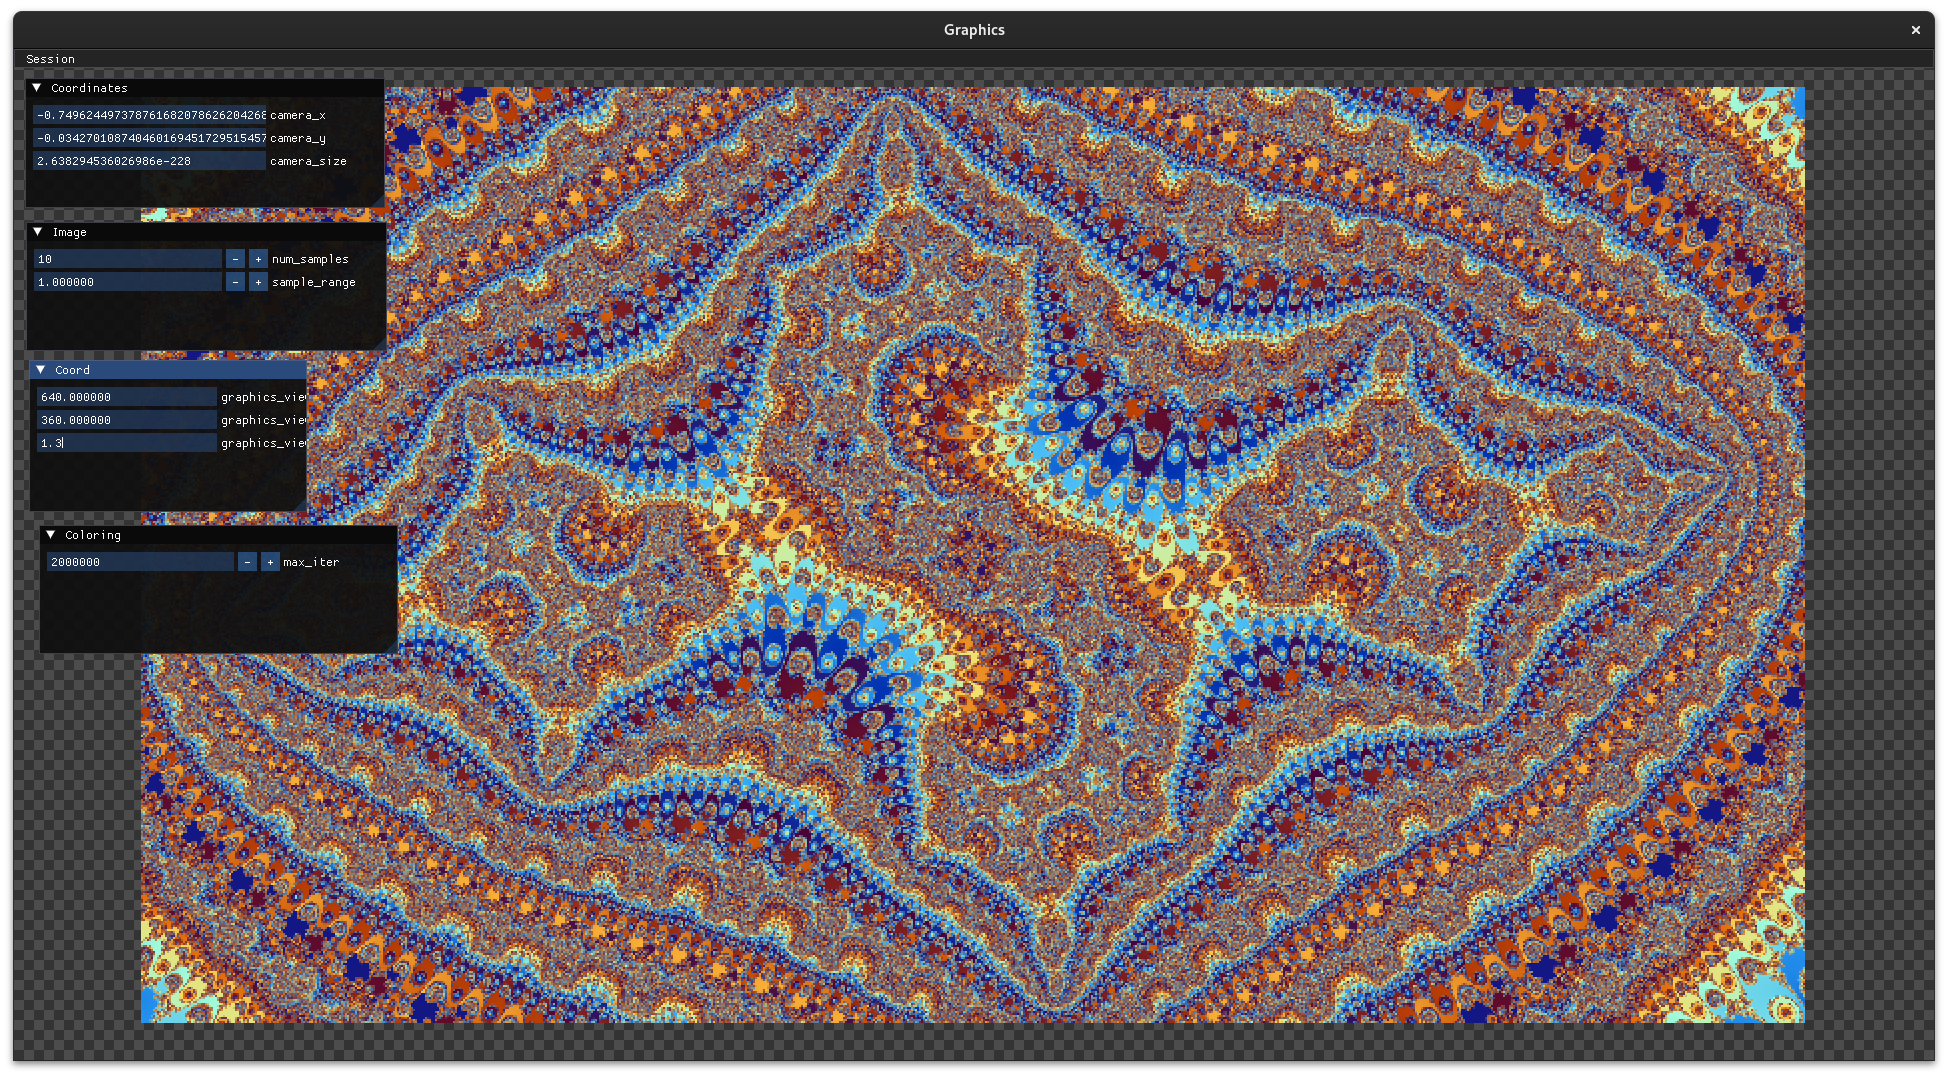Click the camera_size label text

(308, 161)
